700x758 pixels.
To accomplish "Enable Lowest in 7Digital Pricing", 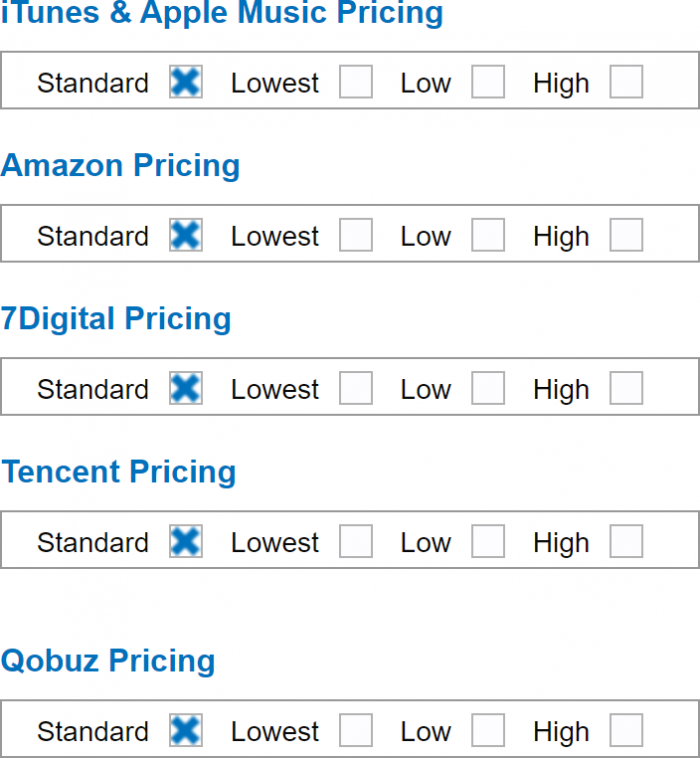I will pyautogui.click(x=356, y=388).
